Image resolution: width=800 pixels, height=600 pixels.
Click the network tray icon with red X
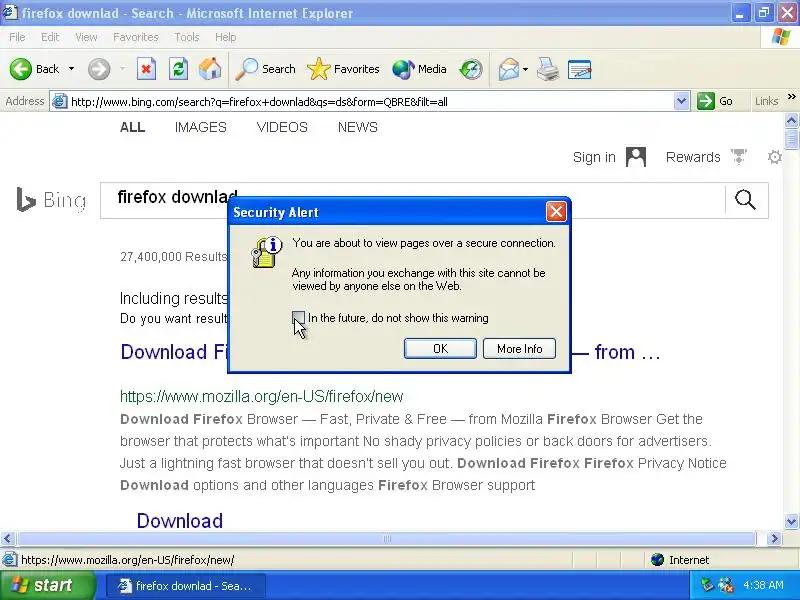click(x=726, y=585)
